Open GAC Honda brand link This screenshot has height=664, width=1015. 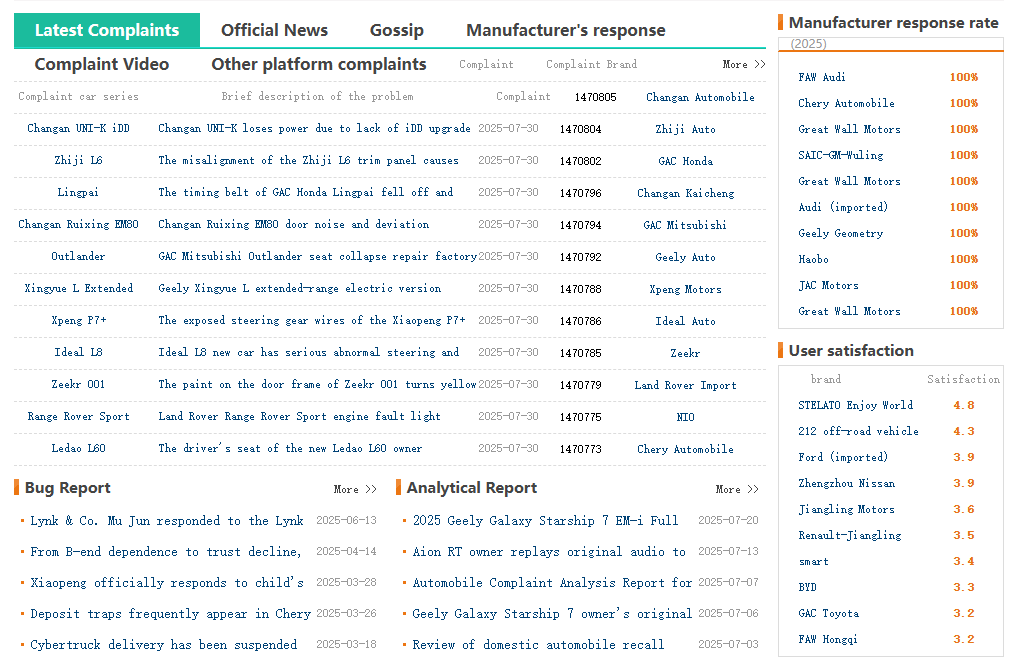coord(686,161)
